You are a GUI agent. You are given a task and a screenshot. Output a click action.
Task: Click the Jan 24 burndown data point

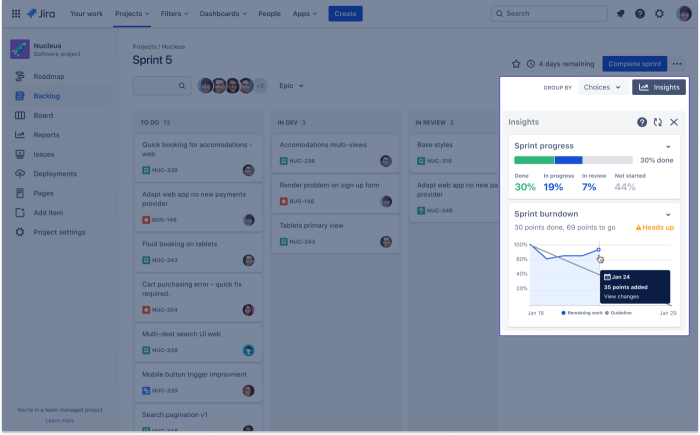point(598,250)
